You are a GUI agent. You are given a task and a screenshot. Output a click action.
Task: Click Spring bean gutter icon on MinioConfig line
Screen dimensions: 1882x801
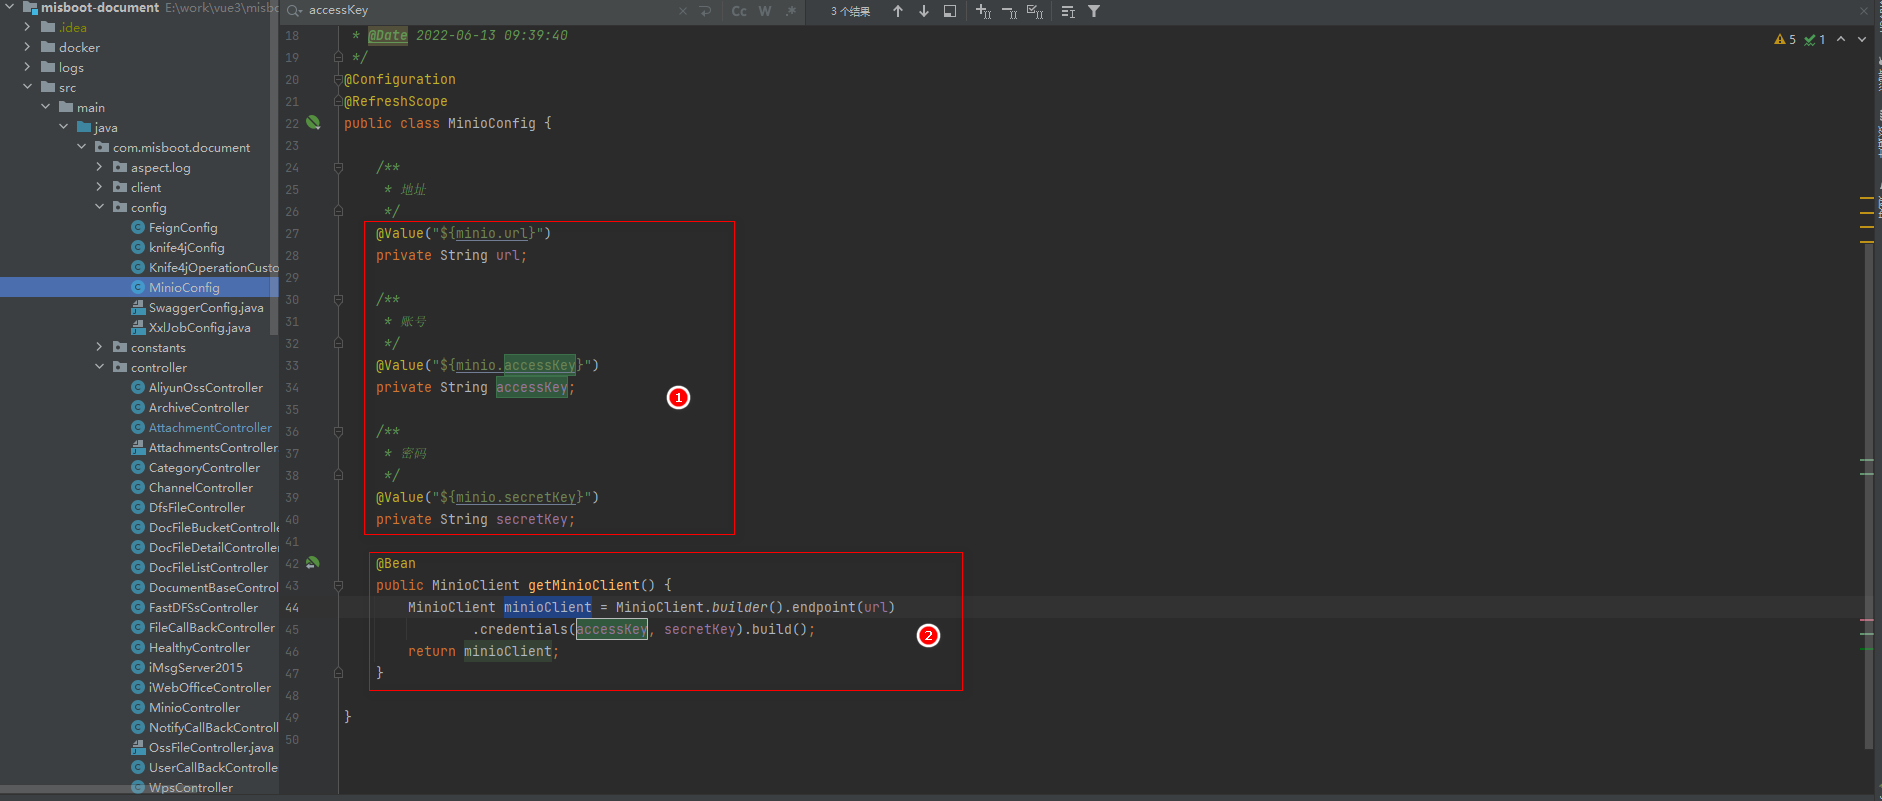[x=313, y=122]
